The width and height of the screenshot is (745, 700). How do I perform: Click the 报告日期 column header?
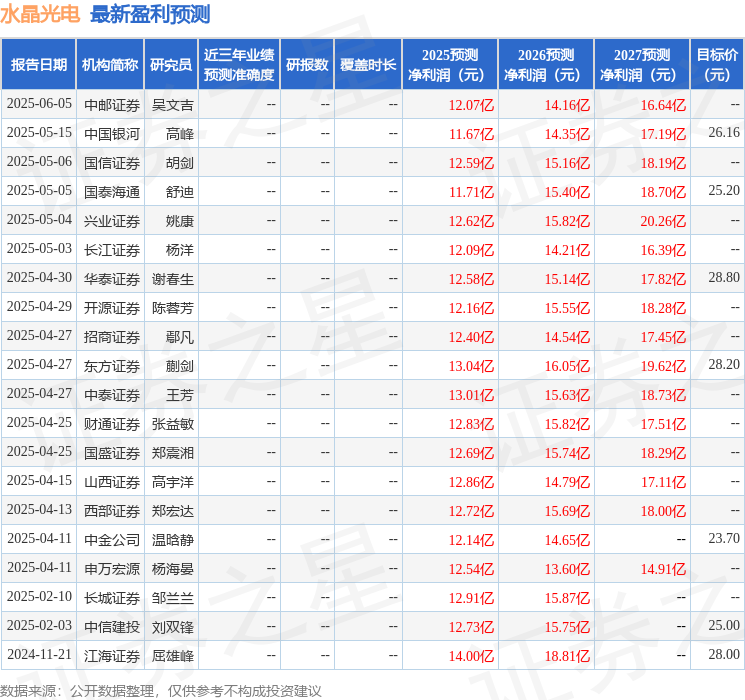point(39,65)
